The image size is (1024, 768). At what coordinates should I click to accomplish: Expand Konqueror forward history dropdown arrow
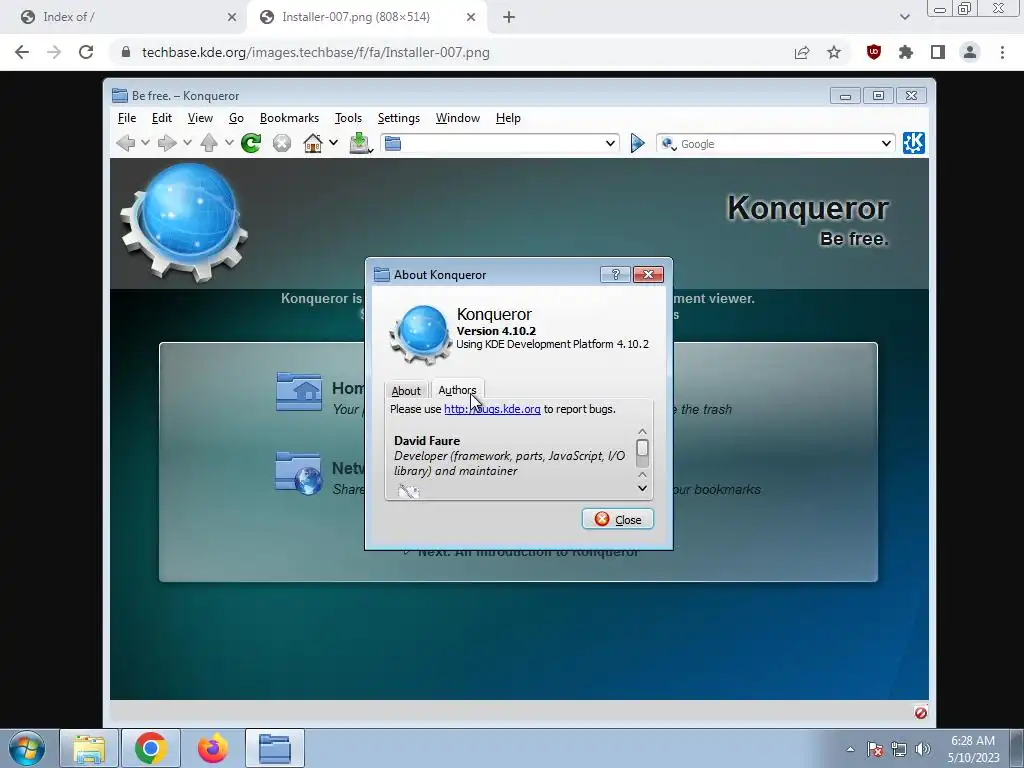(x=187, y=142)
